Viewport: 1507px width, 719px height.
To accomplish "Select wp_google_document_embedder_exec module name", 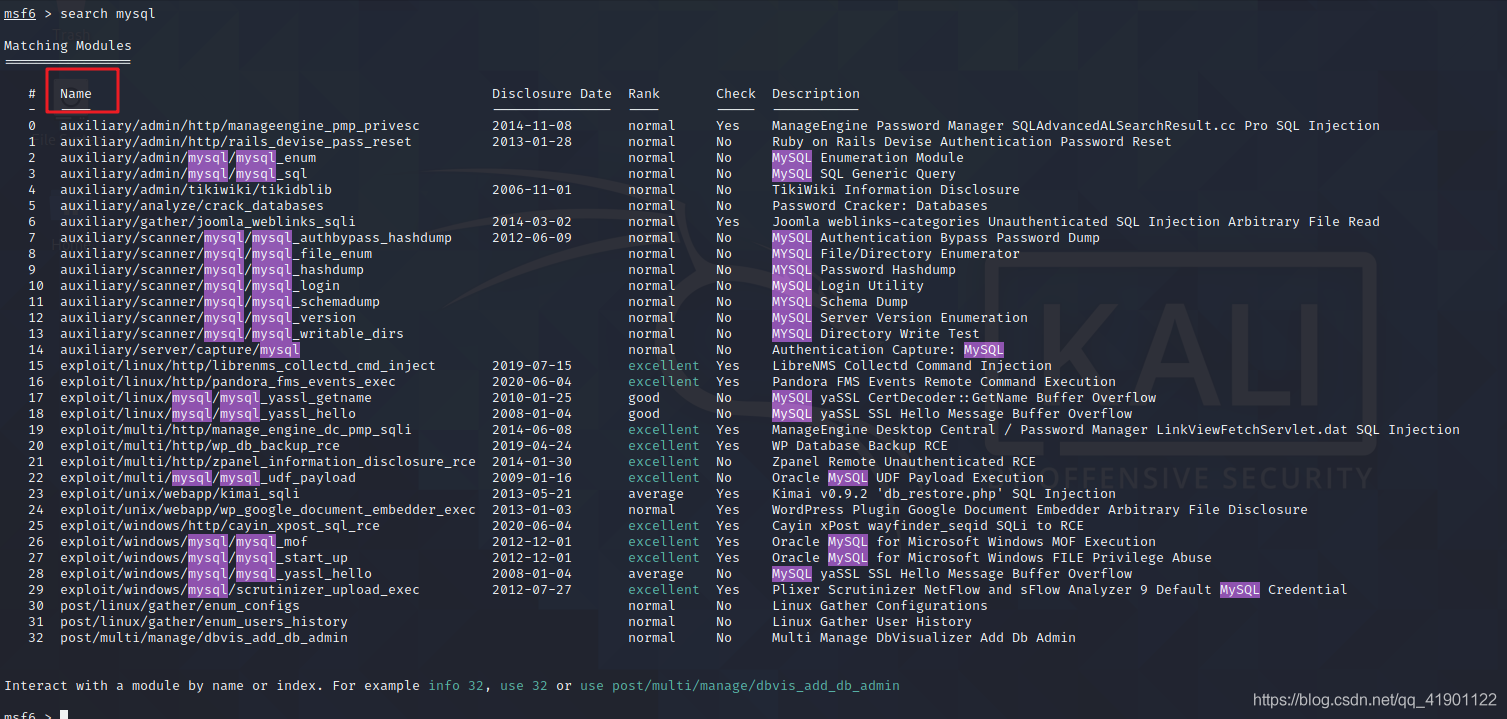I will pos(268,510).
